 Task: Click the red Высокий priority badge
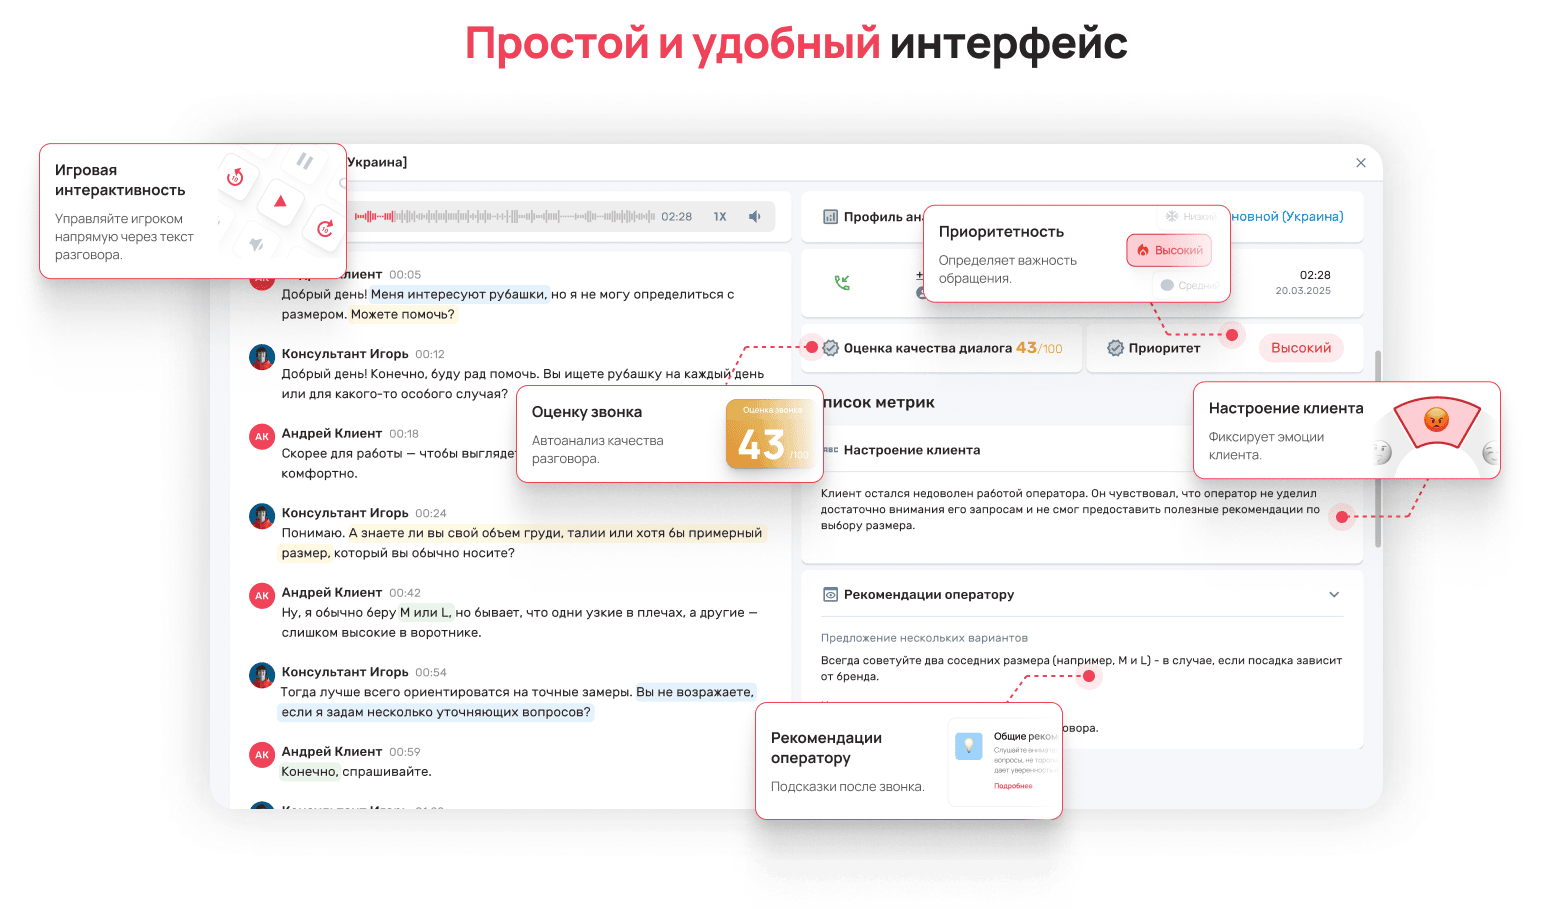tap(1300, 348)
